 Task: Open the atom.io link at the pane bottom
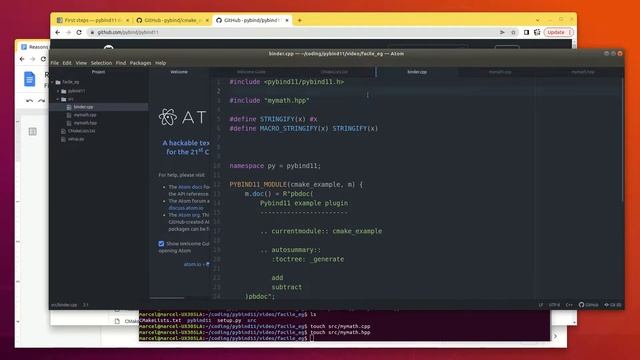point(192,264)
